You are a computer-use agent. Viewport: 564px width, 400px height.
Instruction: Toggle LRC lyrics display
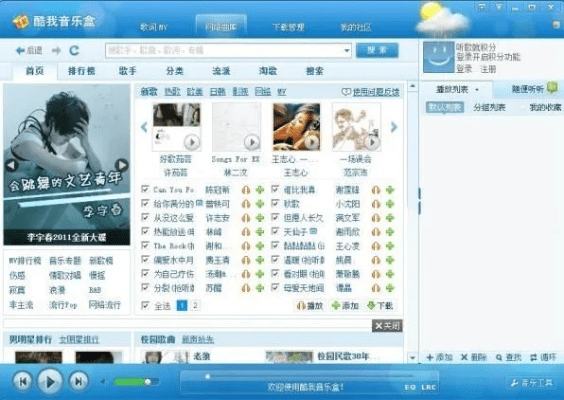coord(428,387)
